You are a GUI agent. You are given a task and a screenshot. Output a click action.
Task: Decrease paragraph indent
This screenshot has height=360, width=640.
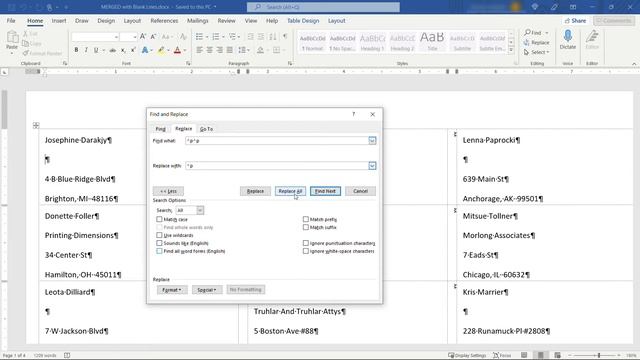pos(251,37)
